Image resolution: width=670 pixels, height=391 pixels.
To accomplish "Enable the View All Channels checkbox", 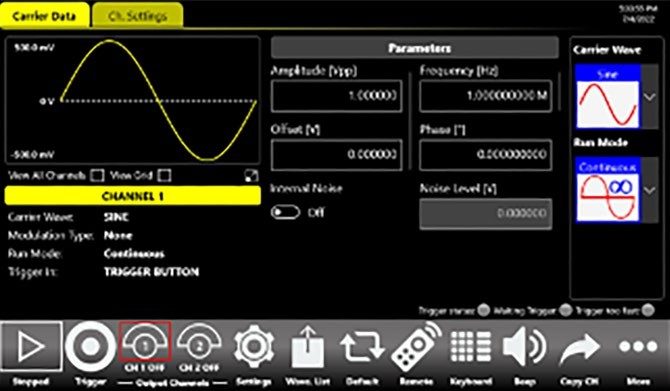I will coord(98,175).
